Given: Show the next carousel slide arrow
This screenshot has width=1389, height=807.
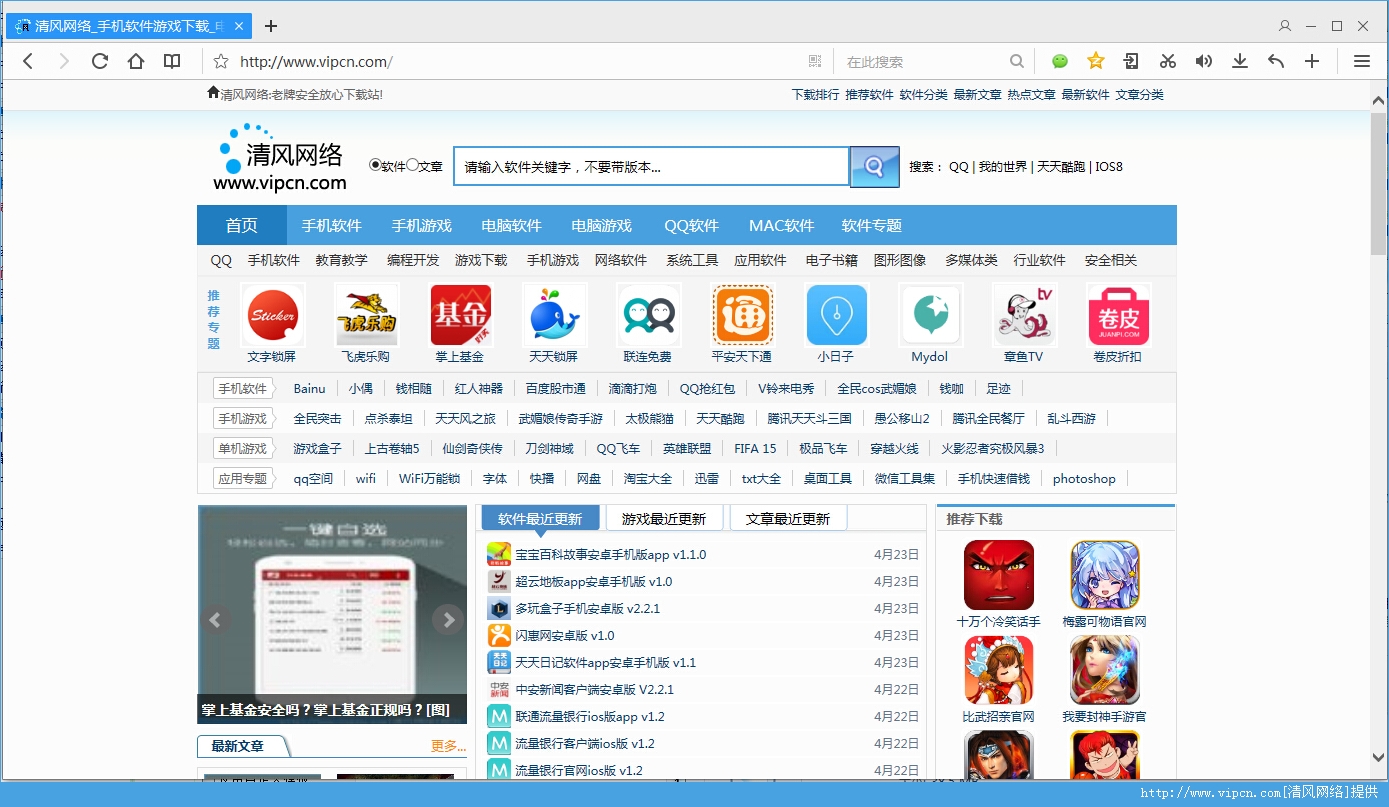Looking at the screenshot, I should (x=448, y=620).
